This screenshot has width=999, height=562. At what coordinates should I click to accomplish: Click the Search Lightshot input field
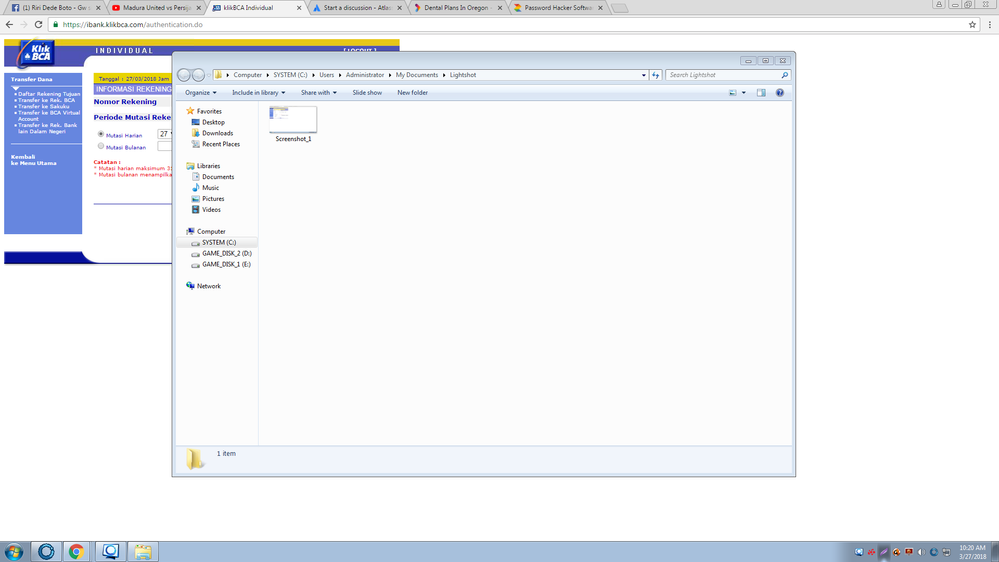pyautogui.click(x=723, y=75)
